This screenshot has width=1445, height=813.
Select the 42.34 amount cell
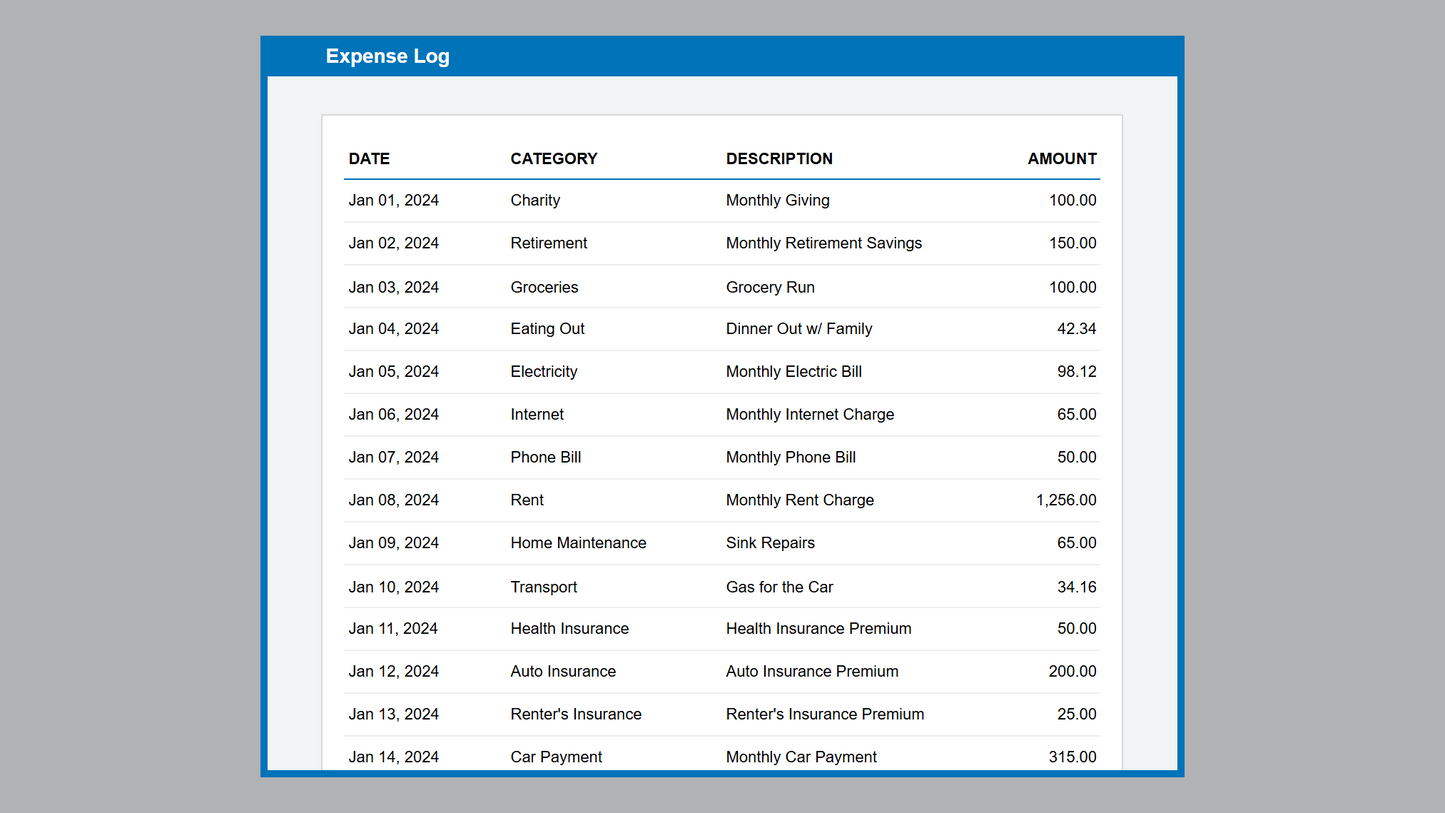point(1077,328)
